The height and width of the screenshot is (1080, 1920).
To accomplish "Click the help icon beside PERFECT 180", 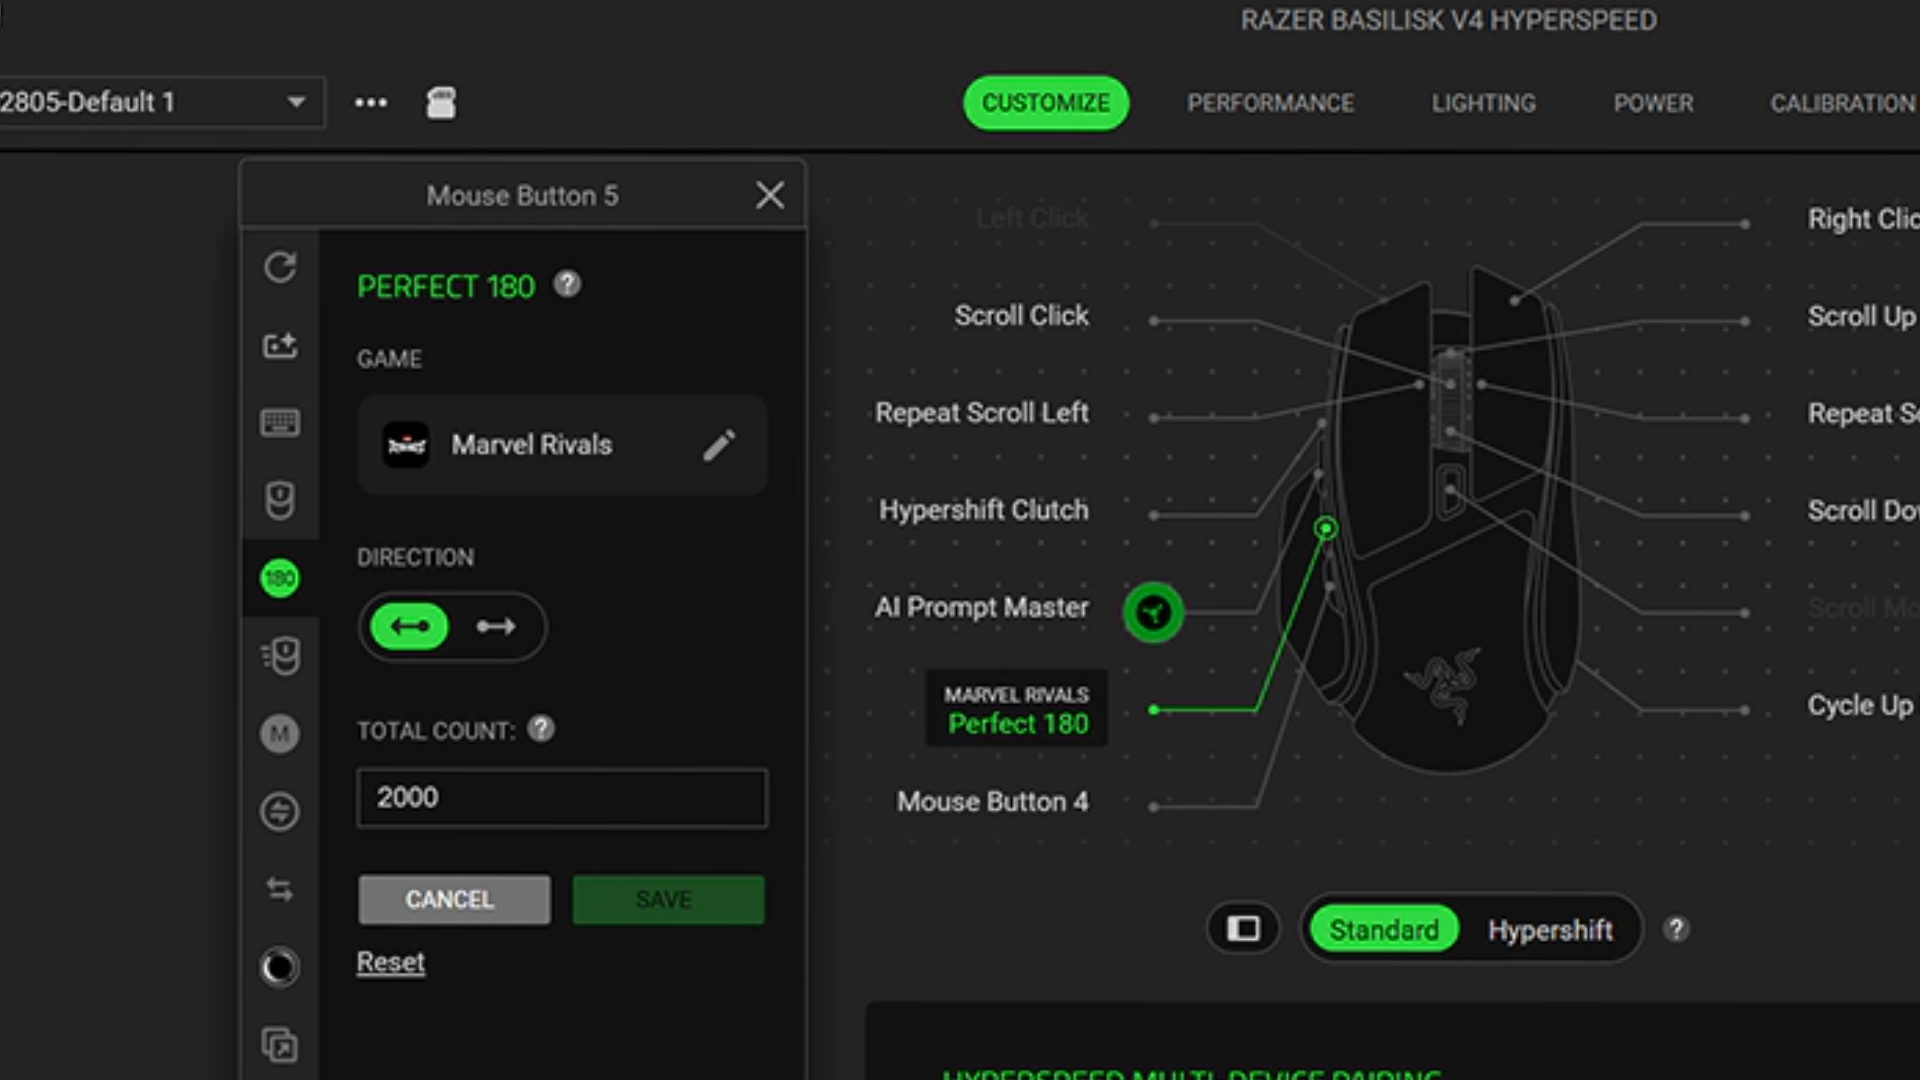I will point(568,285).
